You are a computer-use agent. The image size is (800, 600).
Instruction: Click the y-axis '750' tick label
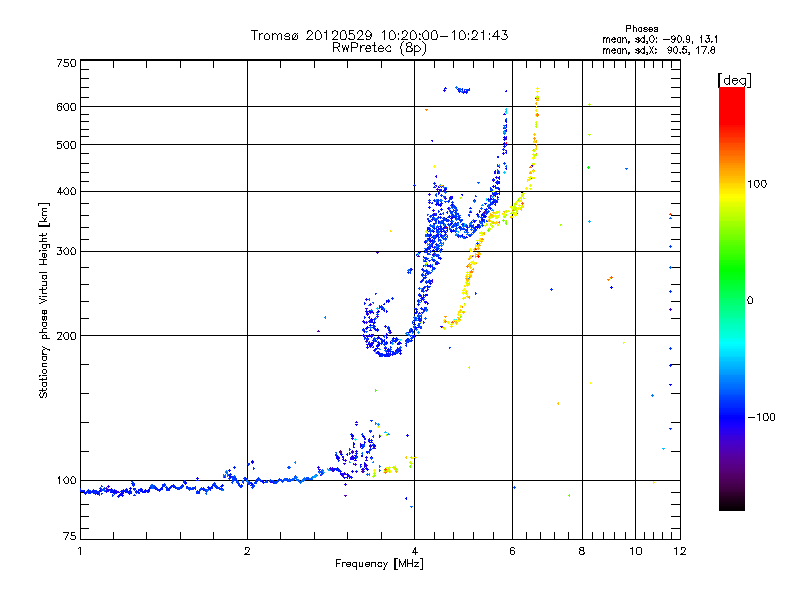[x=66, y=63]
